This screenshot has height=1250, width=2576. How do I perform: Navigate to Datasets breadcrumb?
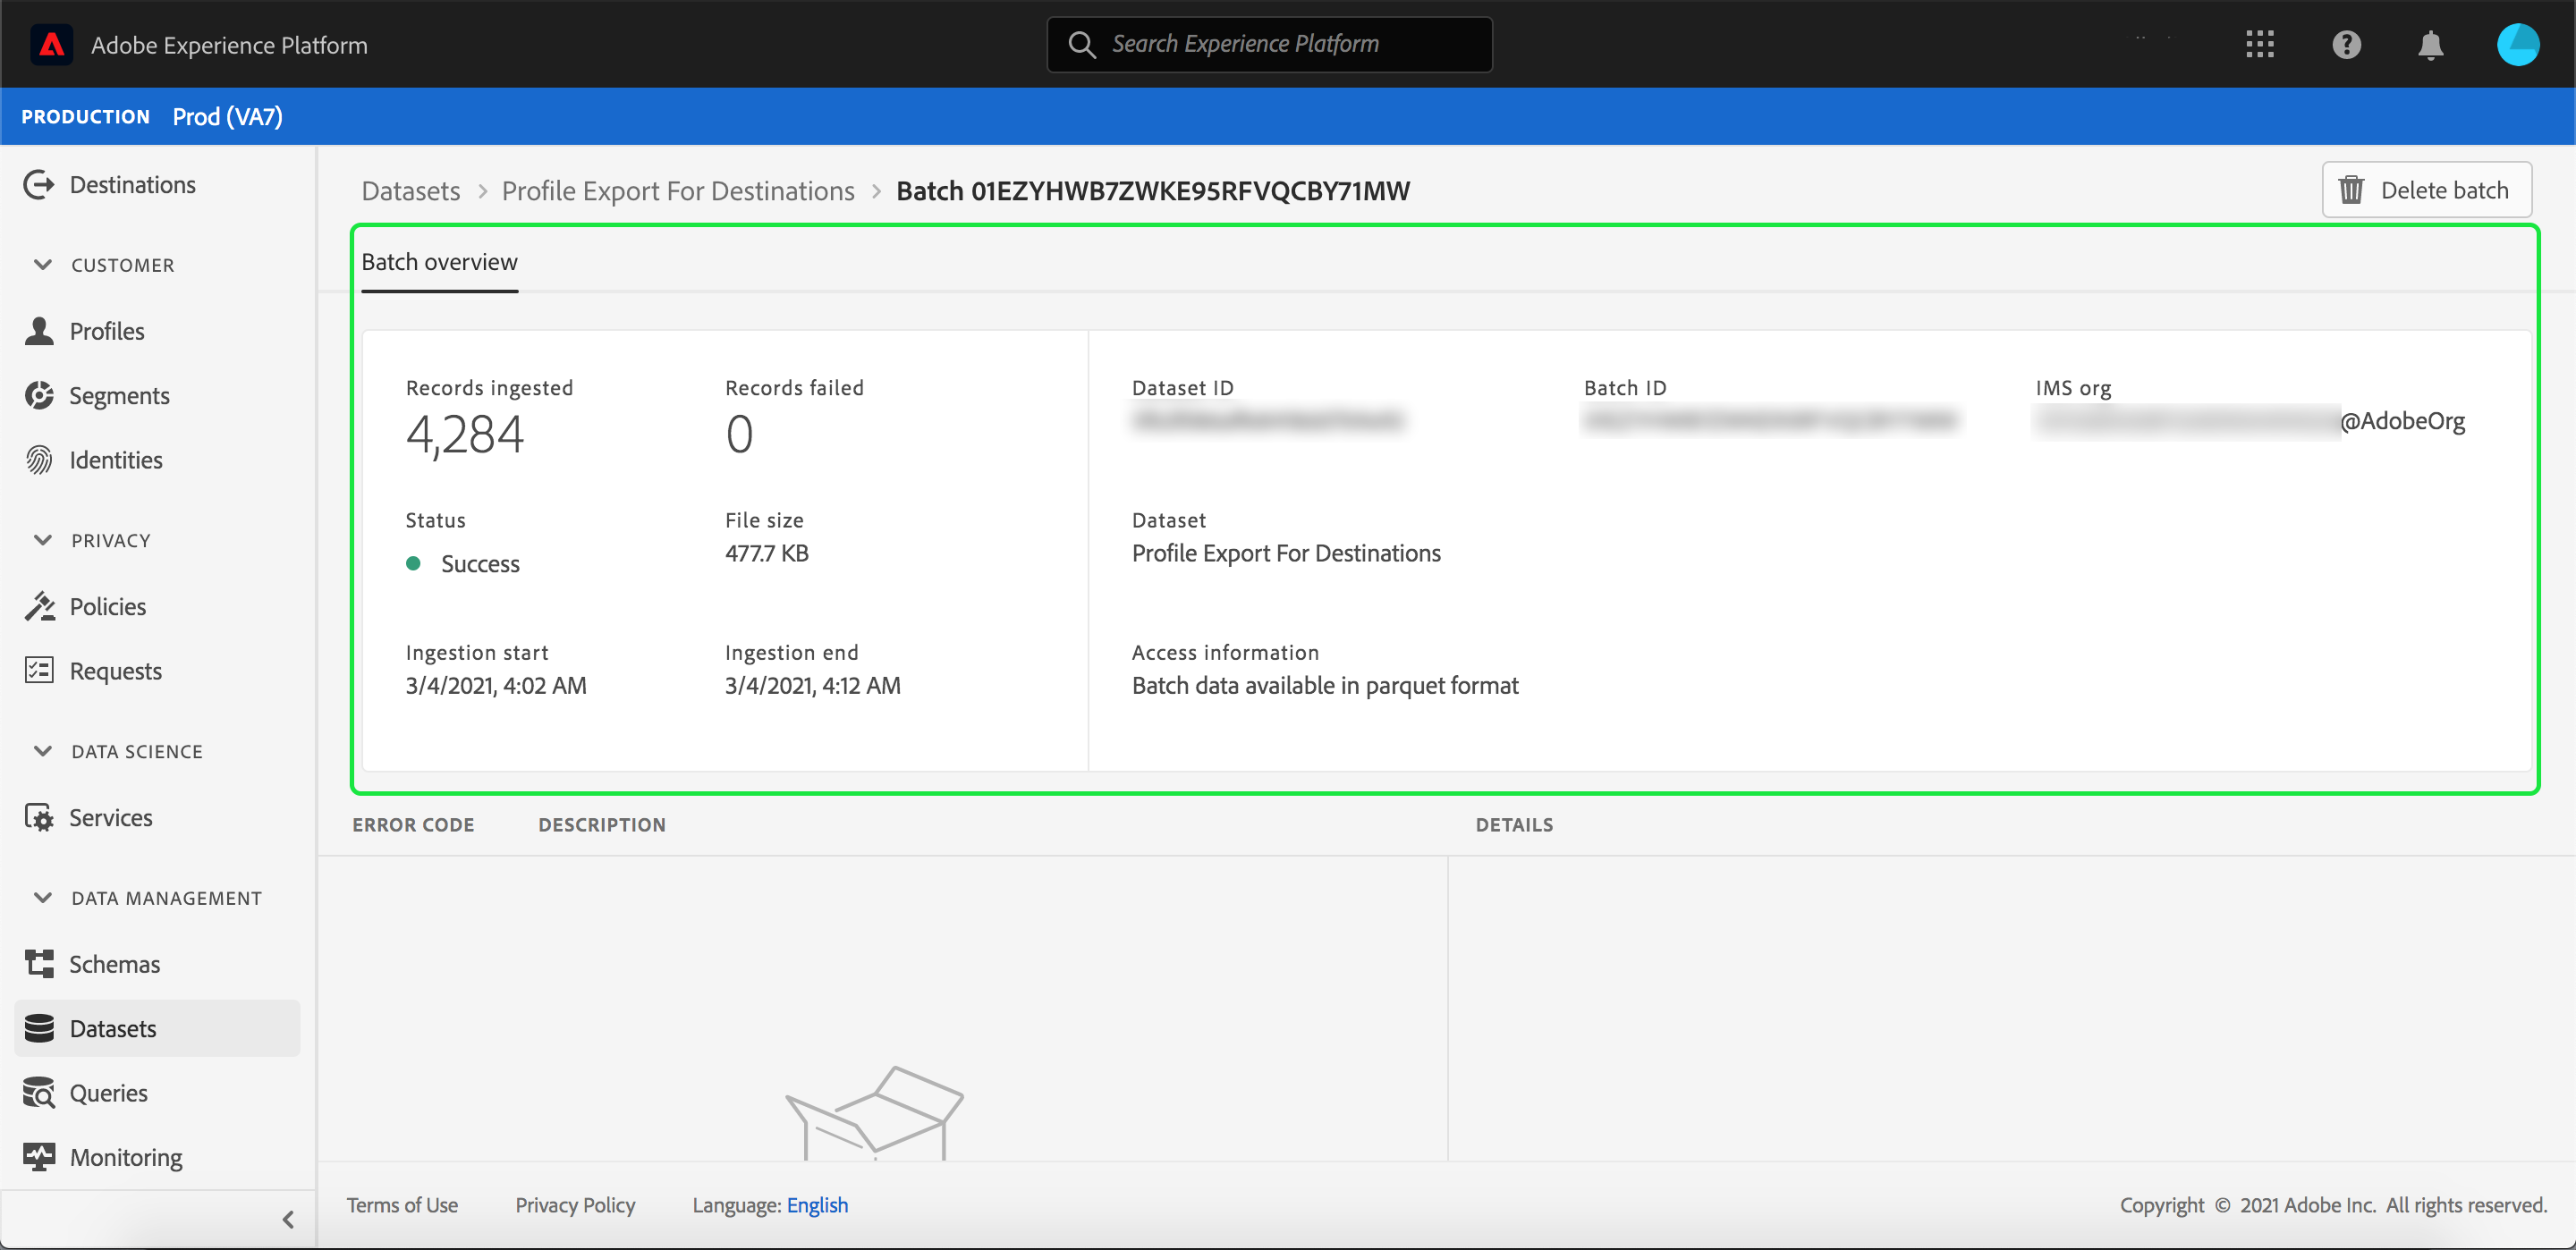pos(410,191)
